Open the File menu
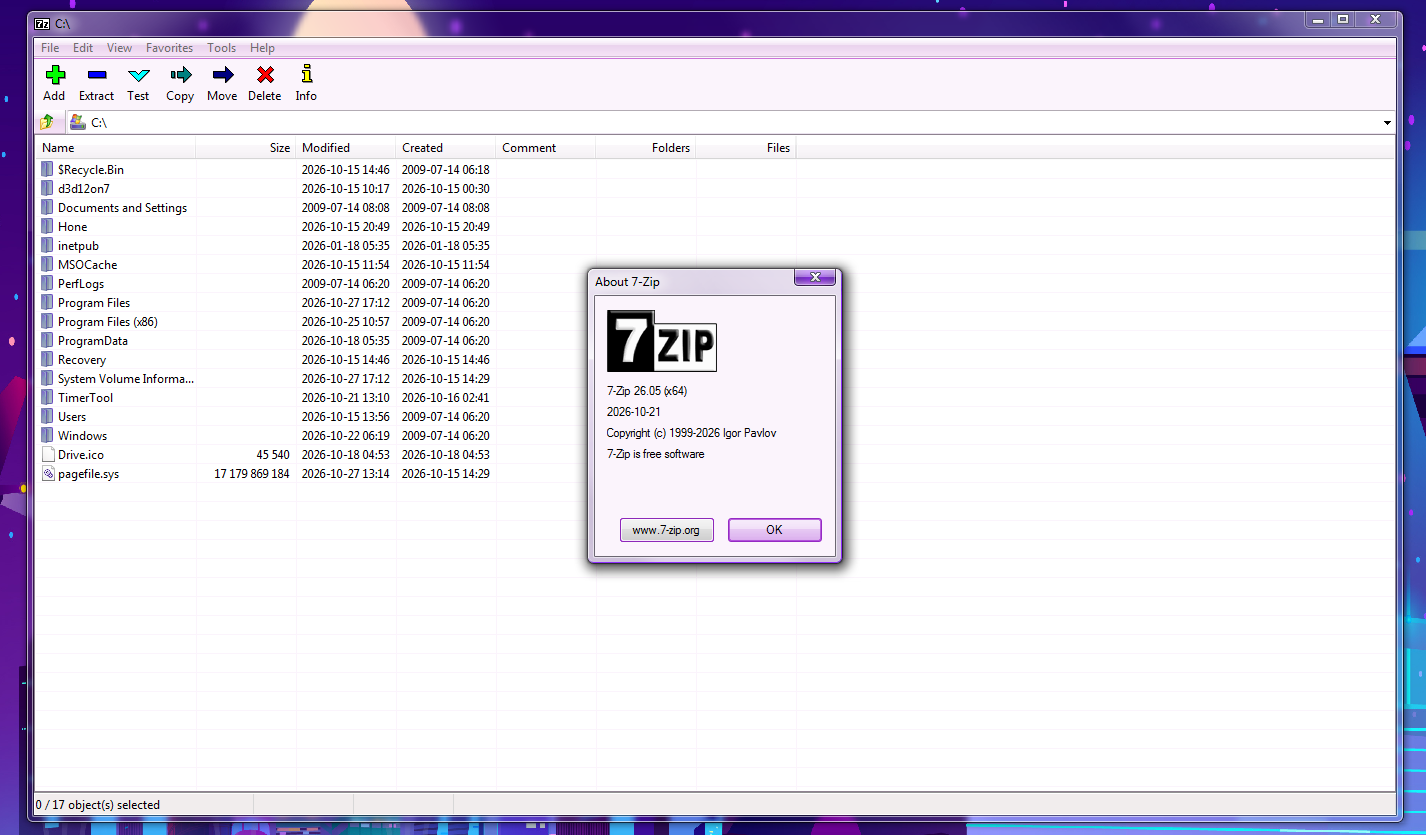1426x835 pixels. [x=50, y=47]
